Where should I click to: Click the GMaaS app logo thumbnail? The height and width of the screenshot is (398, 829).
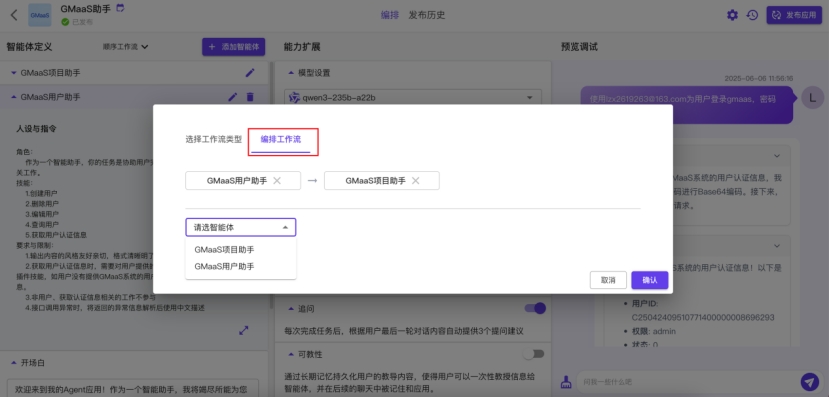click(40, 15)
